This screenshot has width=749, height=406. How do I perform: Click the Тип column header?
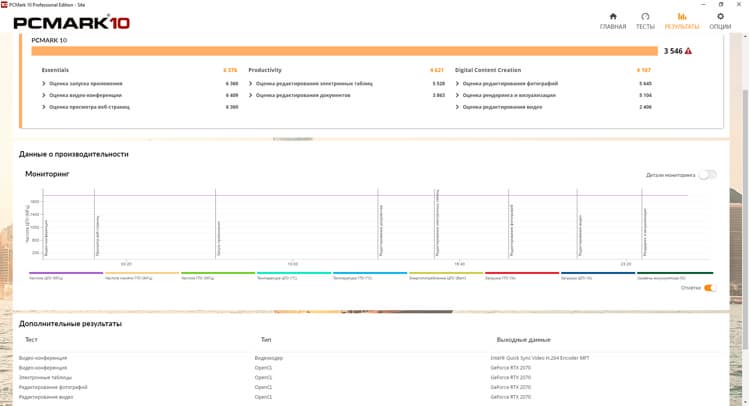click(266, 340)
